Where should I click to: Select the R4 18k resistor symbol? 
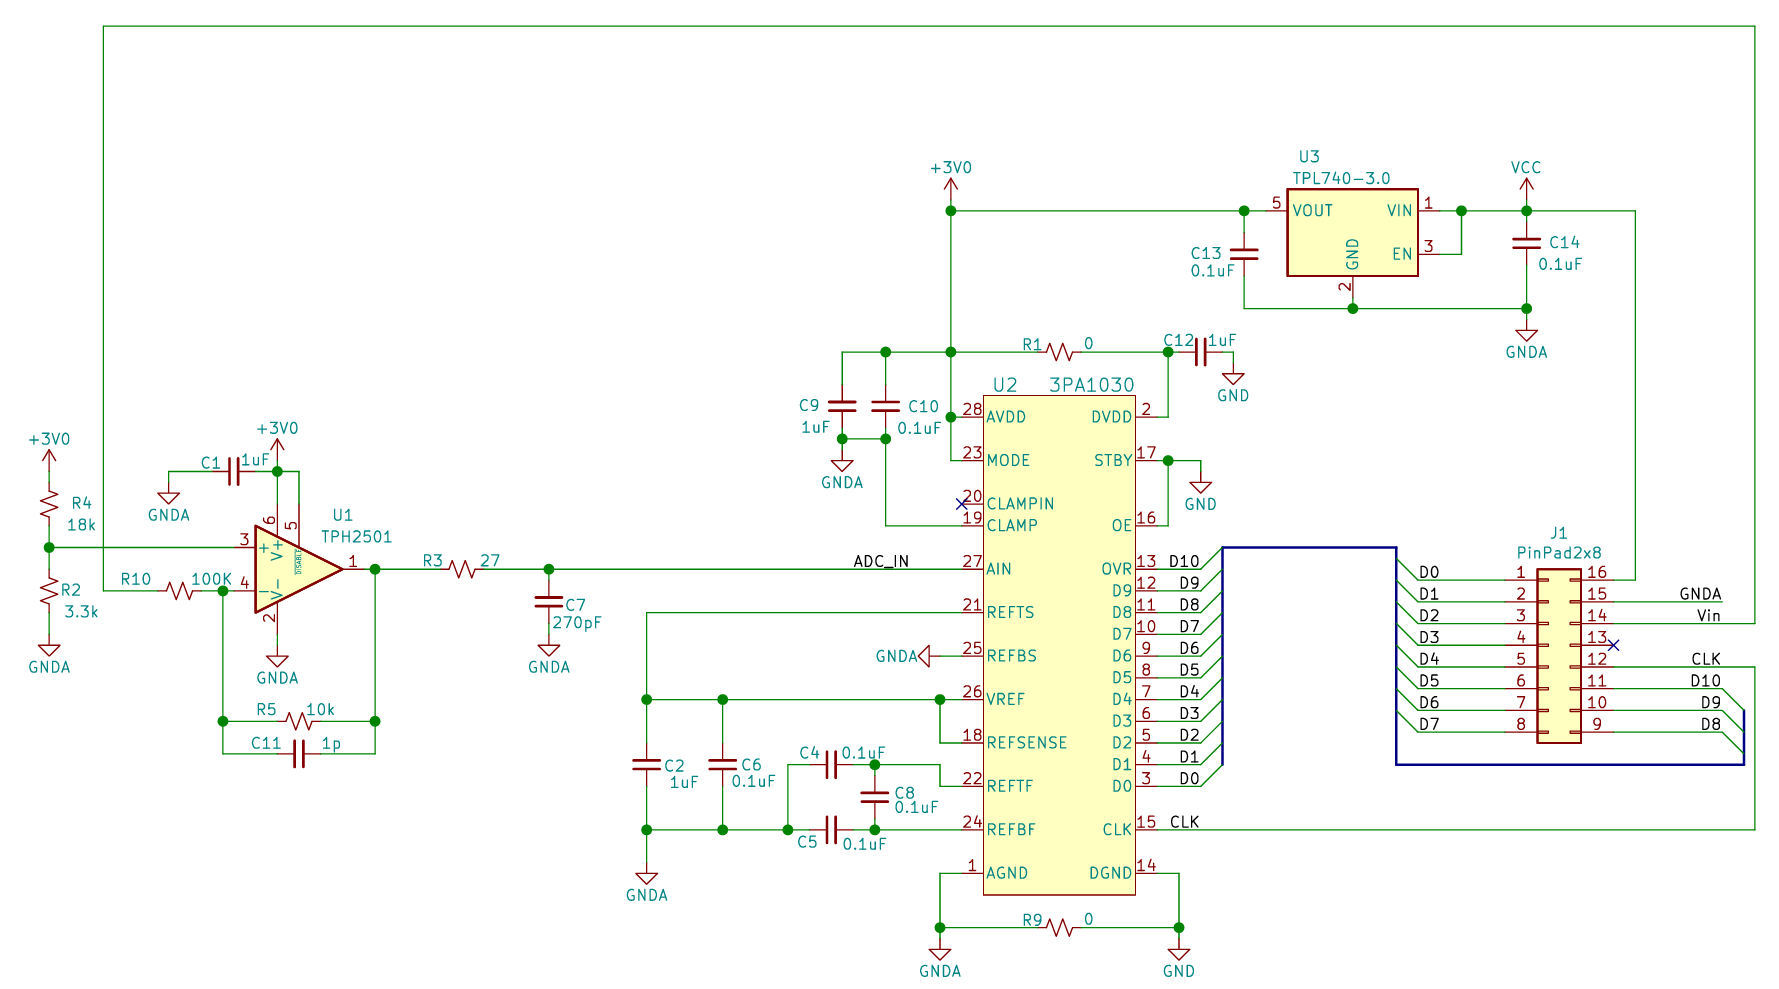point(49,505)
